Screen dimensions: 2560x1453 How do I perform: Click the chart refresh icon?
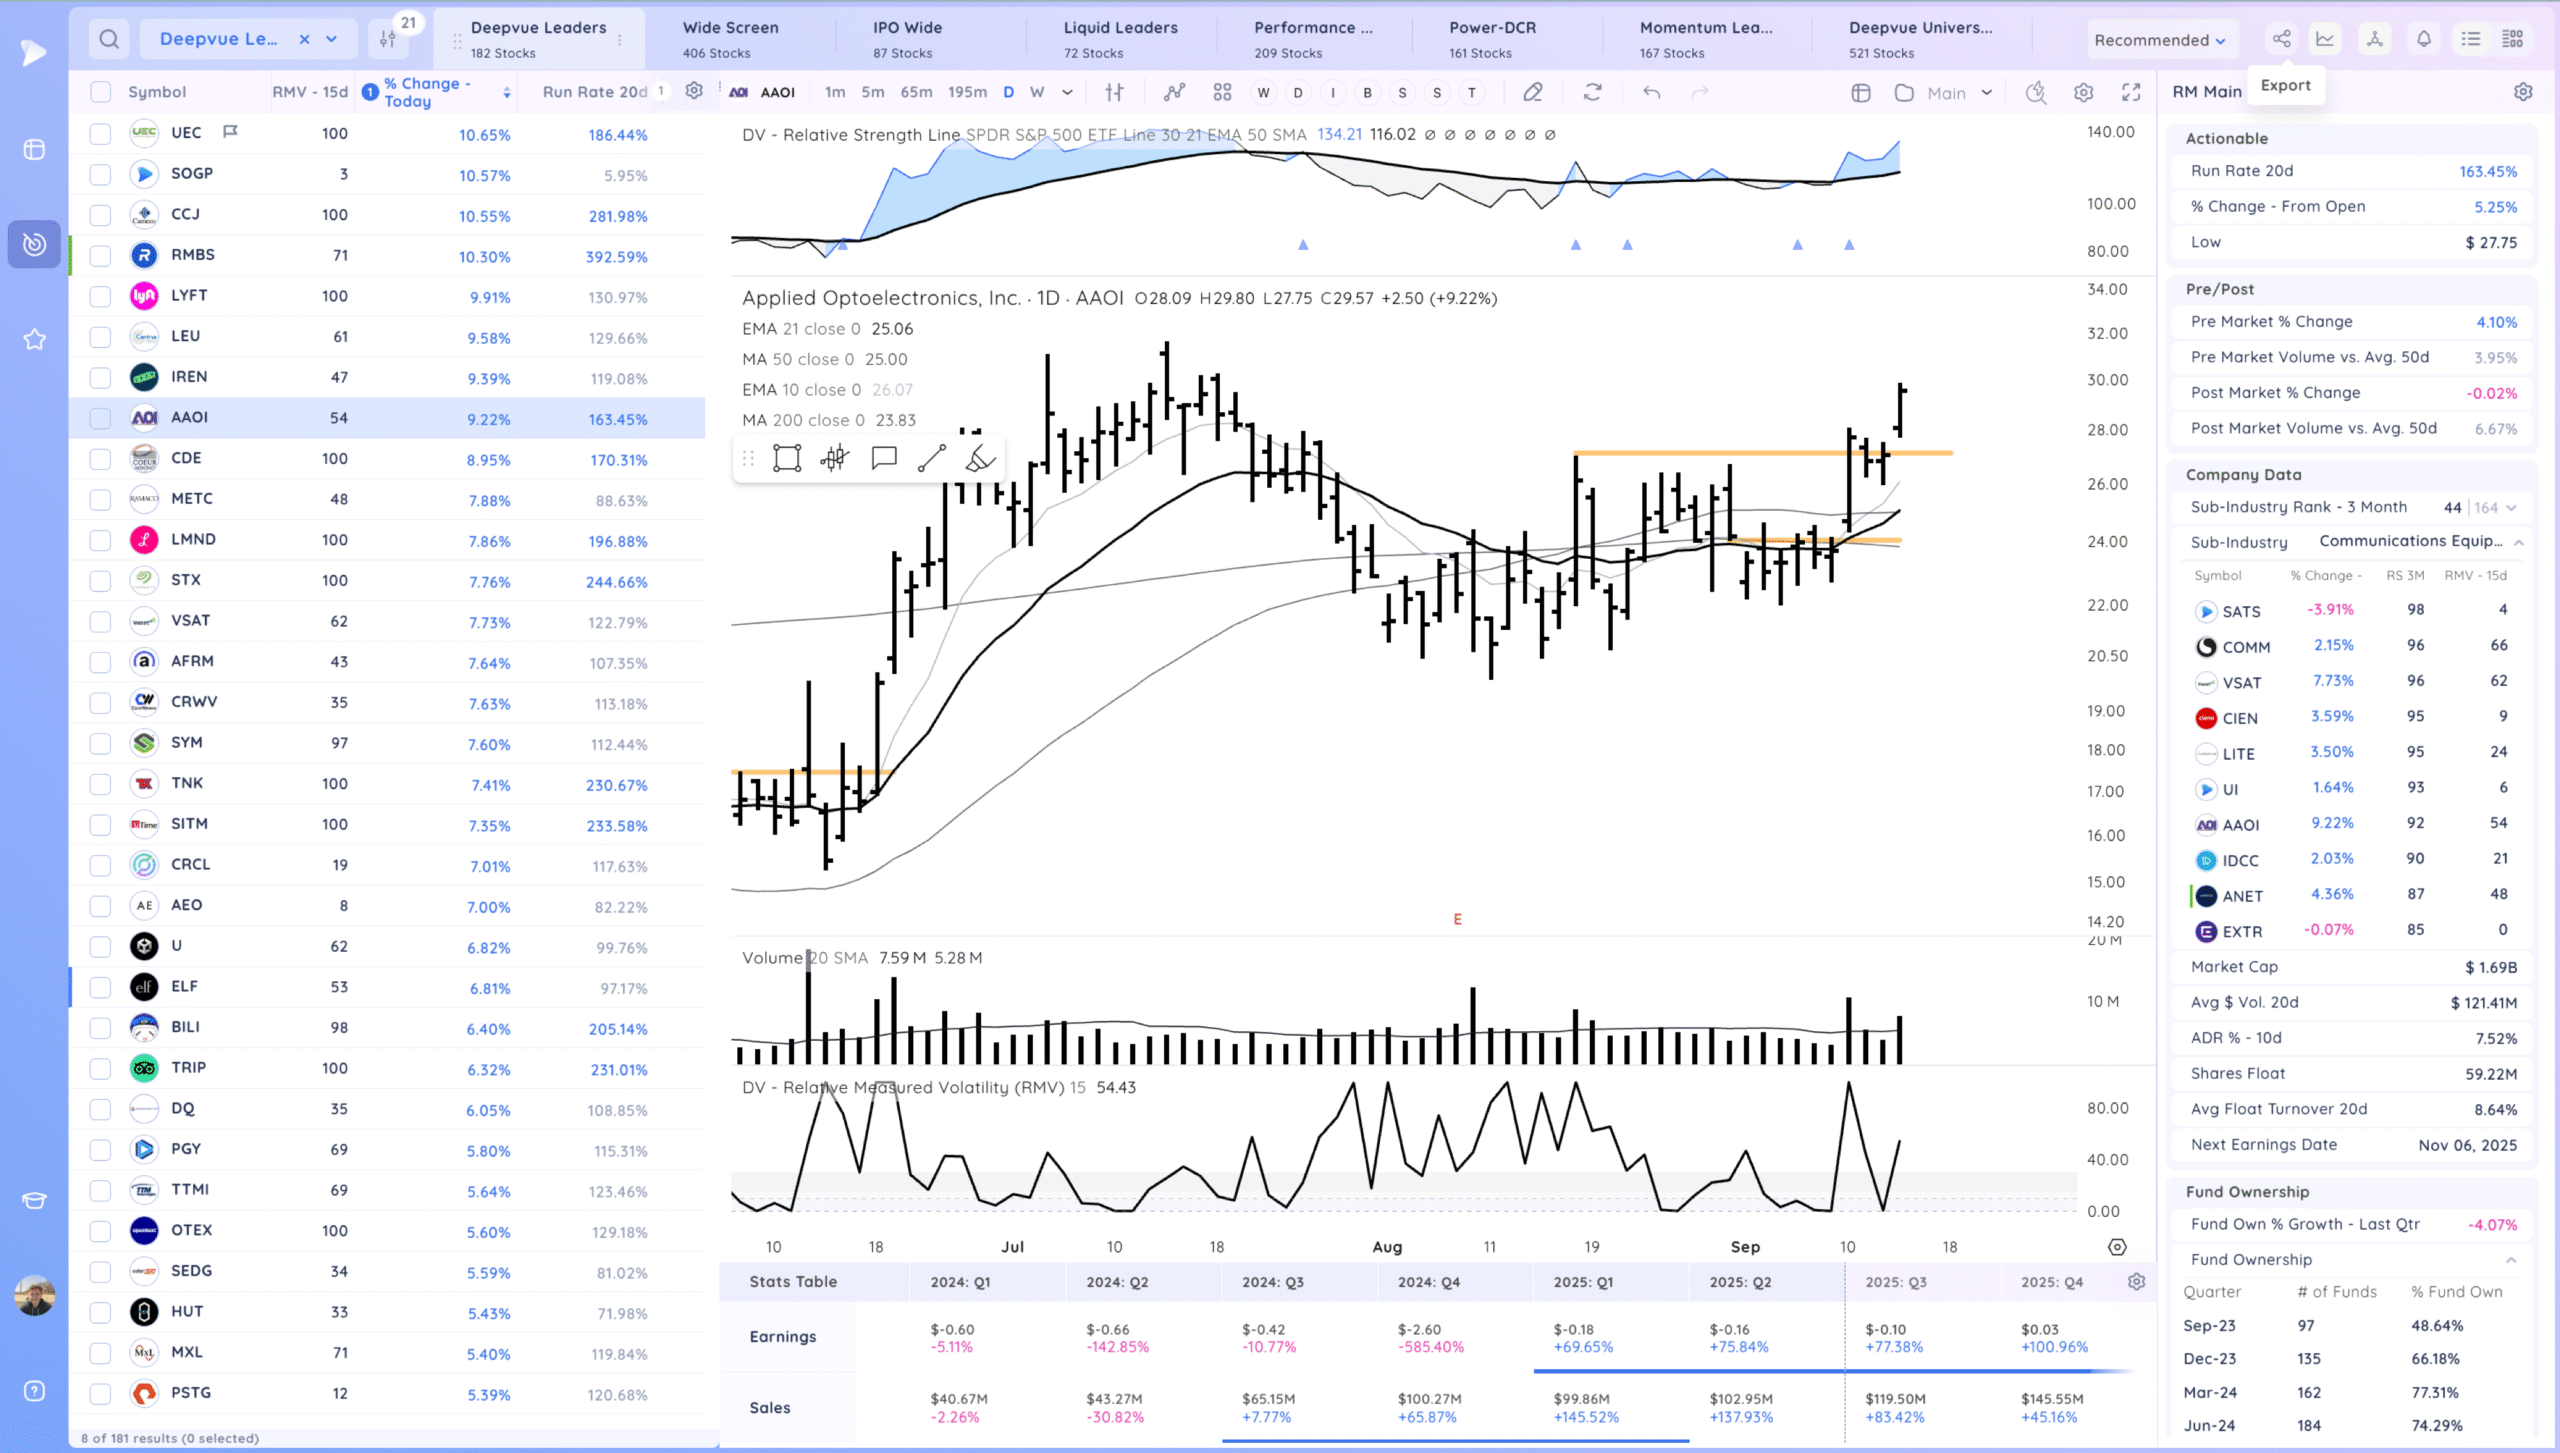[x=1593, y=92]
